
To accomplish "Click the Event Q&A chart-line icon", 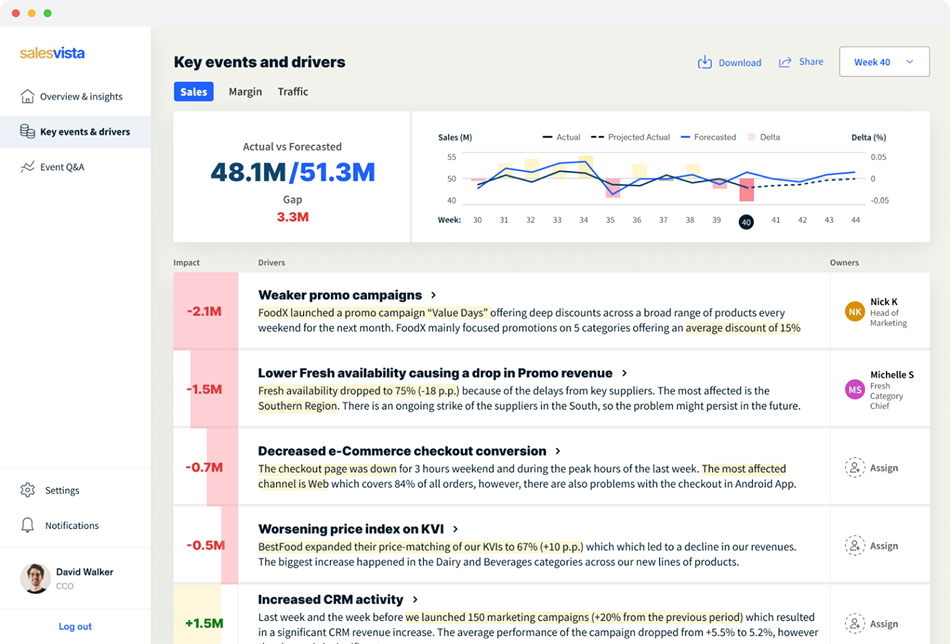I will [x=27, y=167].
